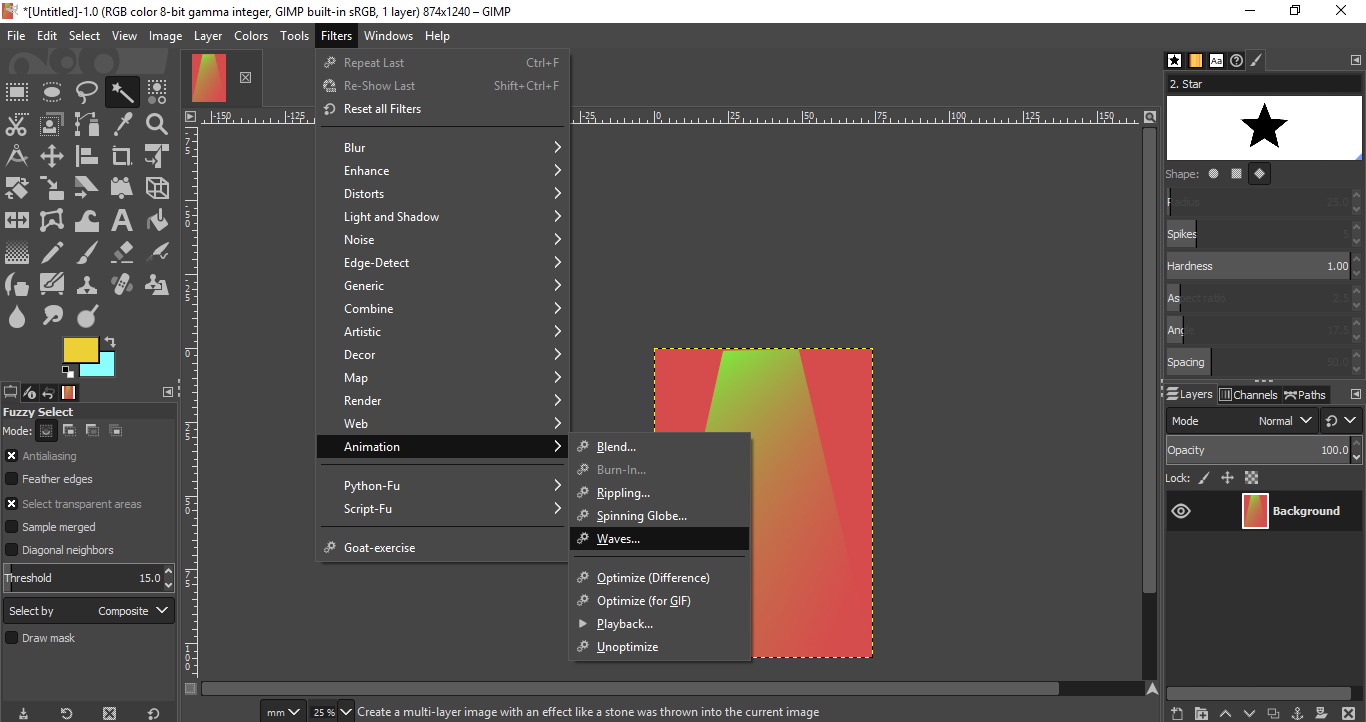Select the Smudge tool
Viewport: 1366px width, 722px height.
(x=52, y=316)
